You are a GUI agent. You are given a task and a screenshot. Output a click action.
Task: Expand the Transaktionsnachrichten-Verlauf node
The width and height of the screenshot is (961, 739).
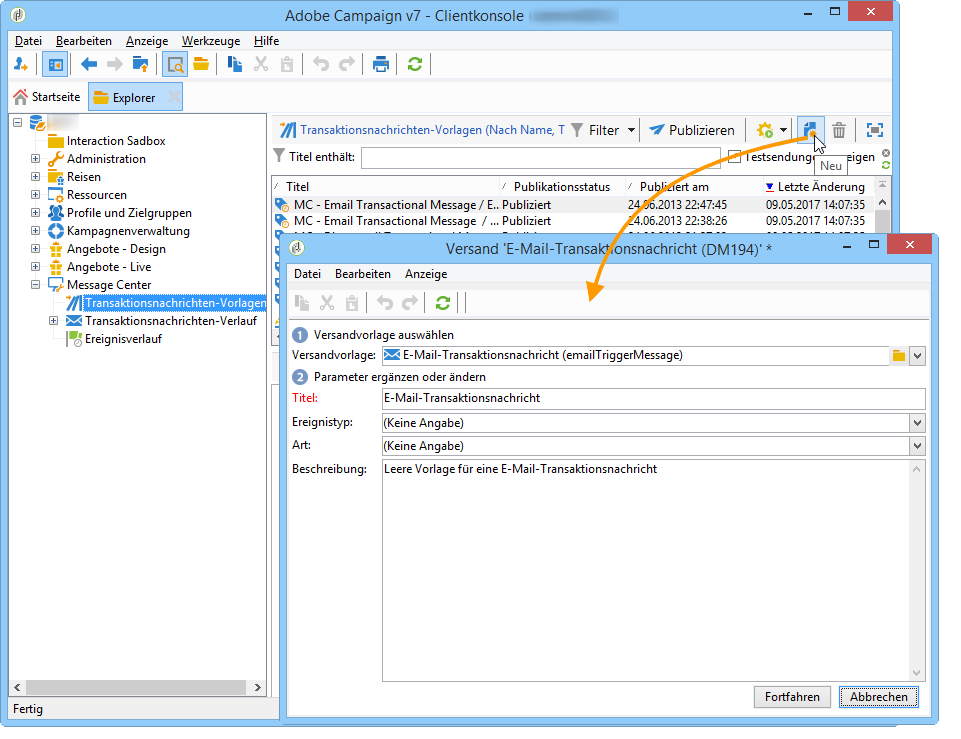54,321
